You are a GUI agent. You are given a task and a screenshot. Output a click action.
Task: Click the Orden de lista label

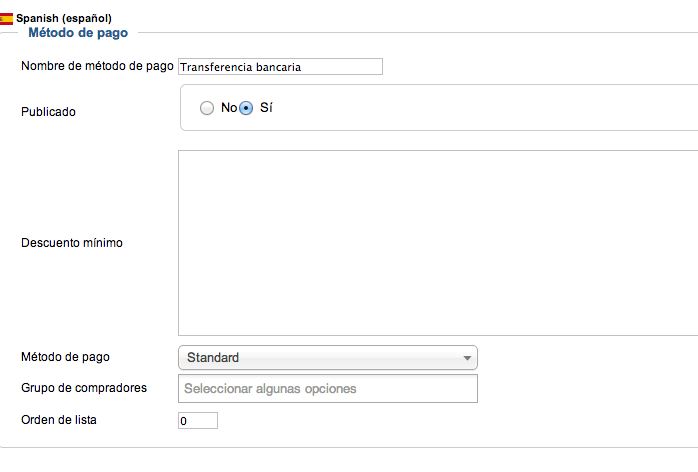pyautogui.click(x=59, y=420)
